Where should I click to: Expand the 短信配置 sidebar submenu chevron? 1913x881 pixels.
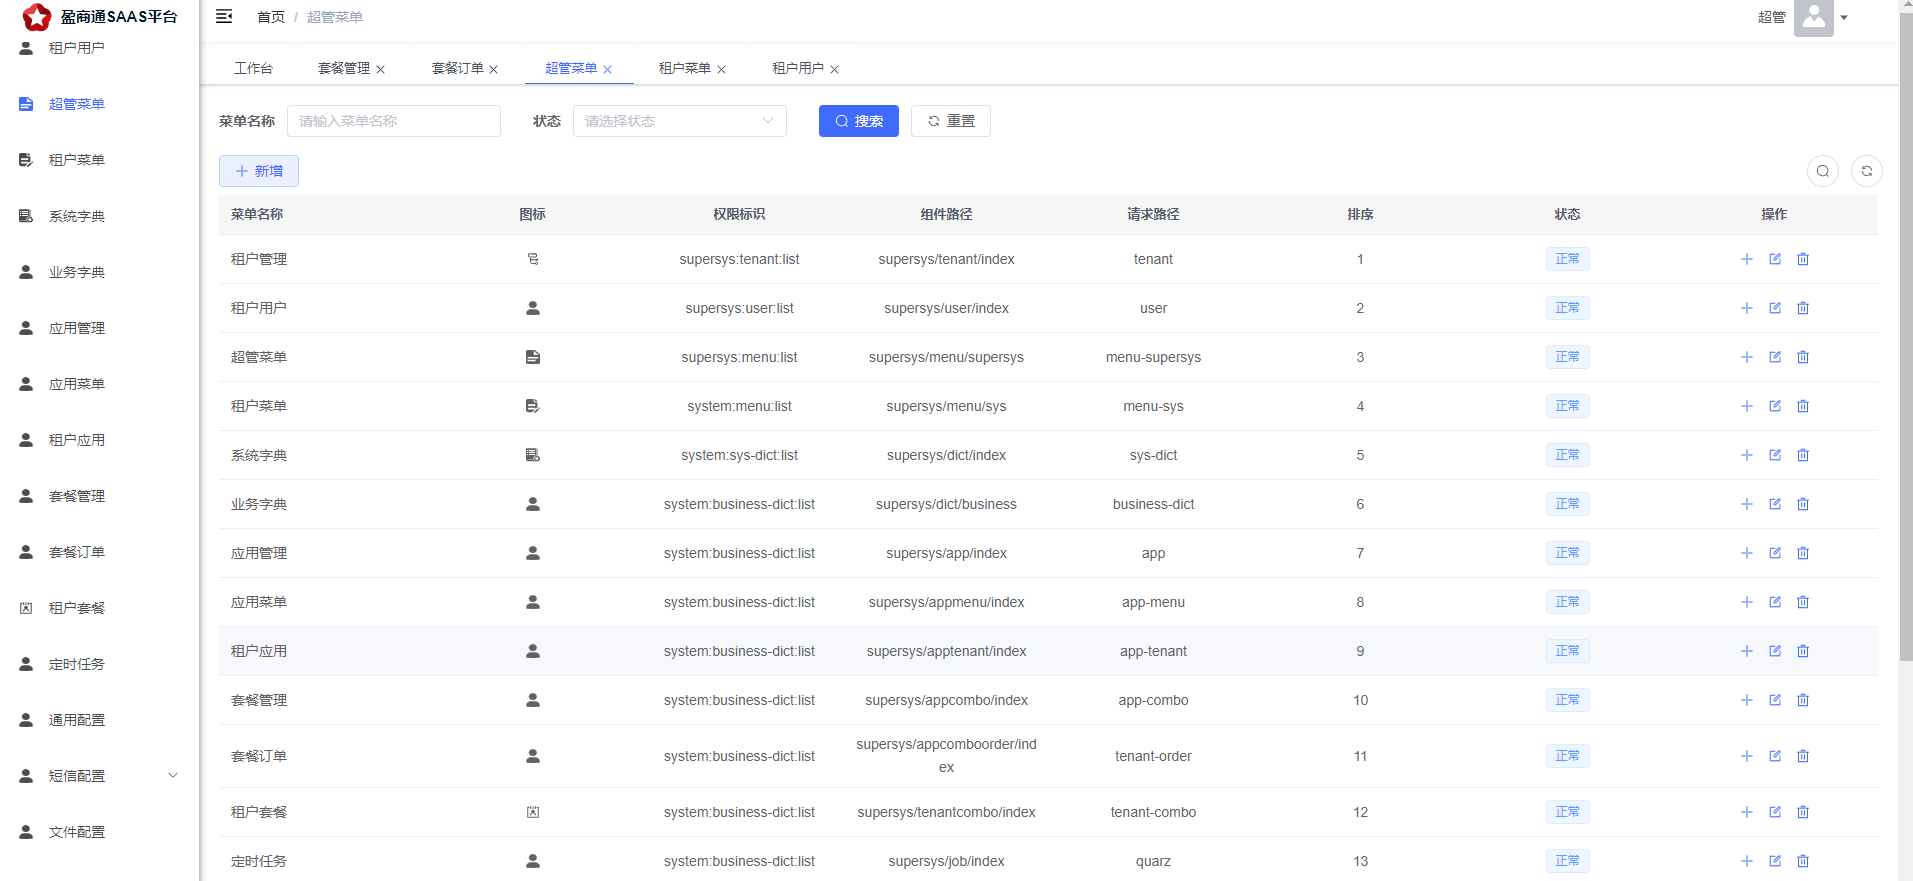tap(173, 775)
